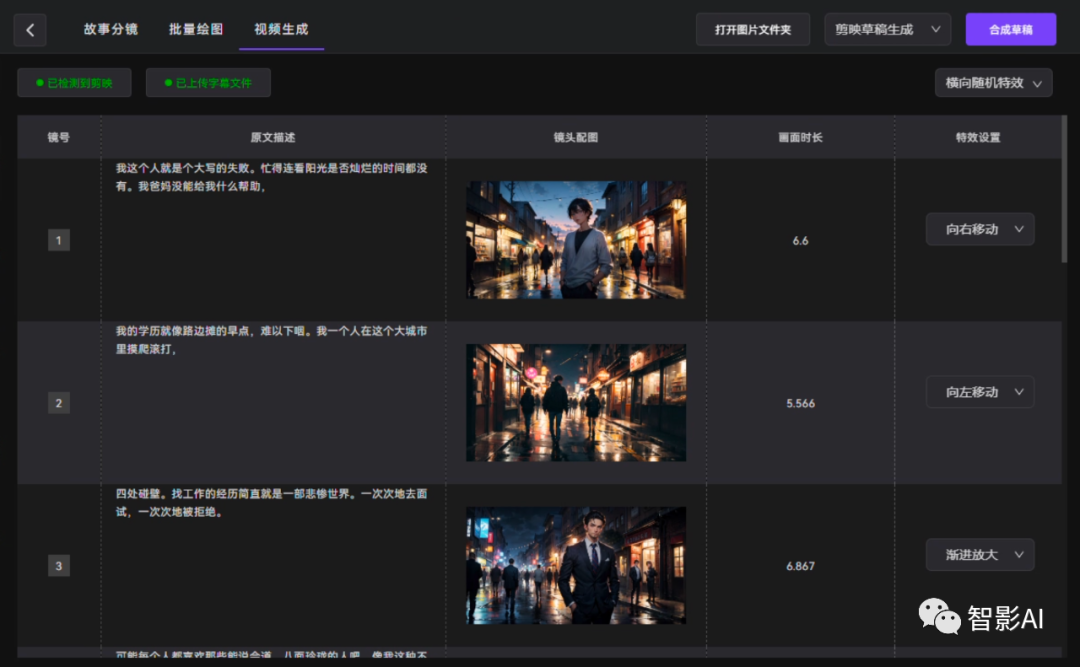
Task: Click the shot number 3 badge
Action: point(59,565)
